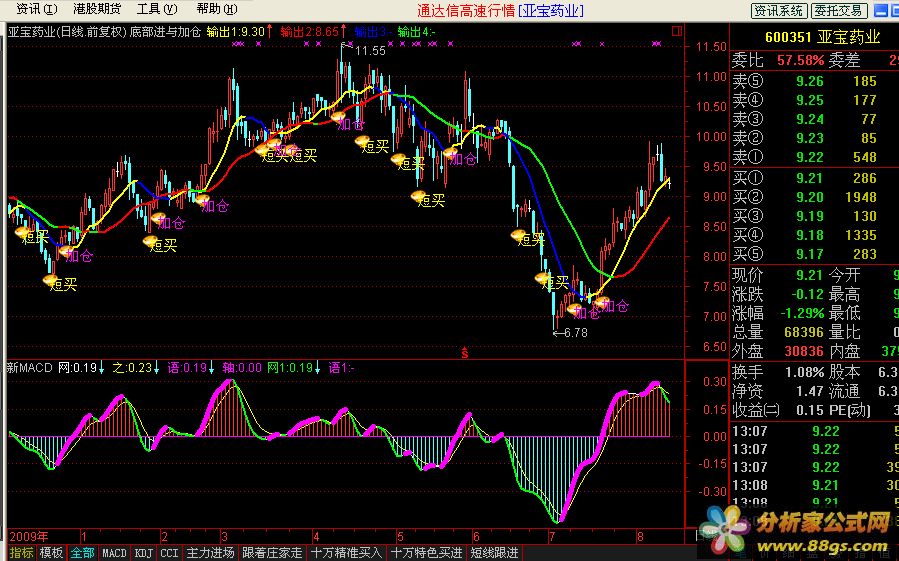
Task: Click the 买⑤ row price 9.17
Action: pos(810,254)
